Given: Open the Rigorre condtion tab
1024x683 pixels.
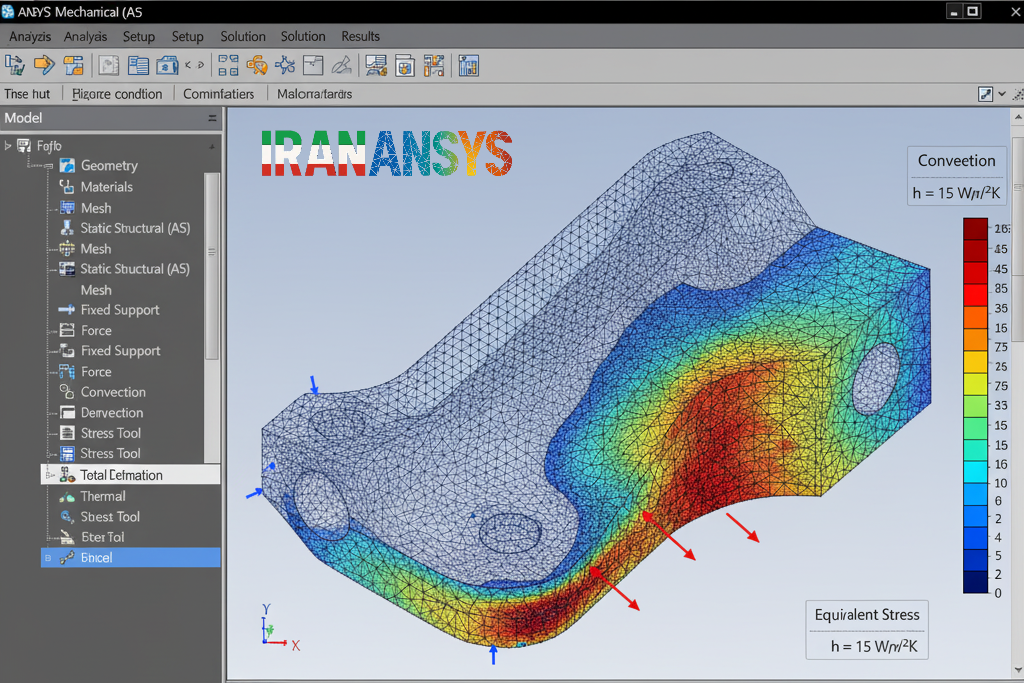Looking at the screenshot, I should tap(117, 94).
